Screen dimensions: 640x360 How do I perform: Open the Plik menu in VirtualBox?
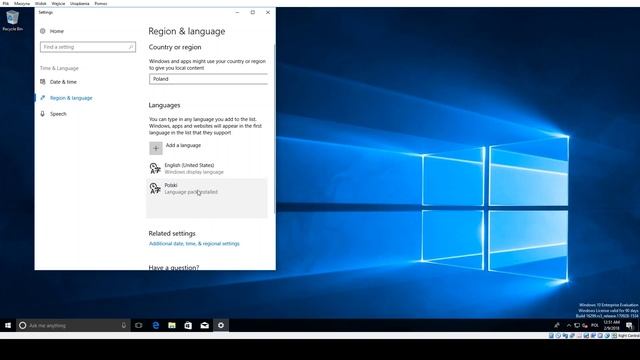(x=6, y=4)
